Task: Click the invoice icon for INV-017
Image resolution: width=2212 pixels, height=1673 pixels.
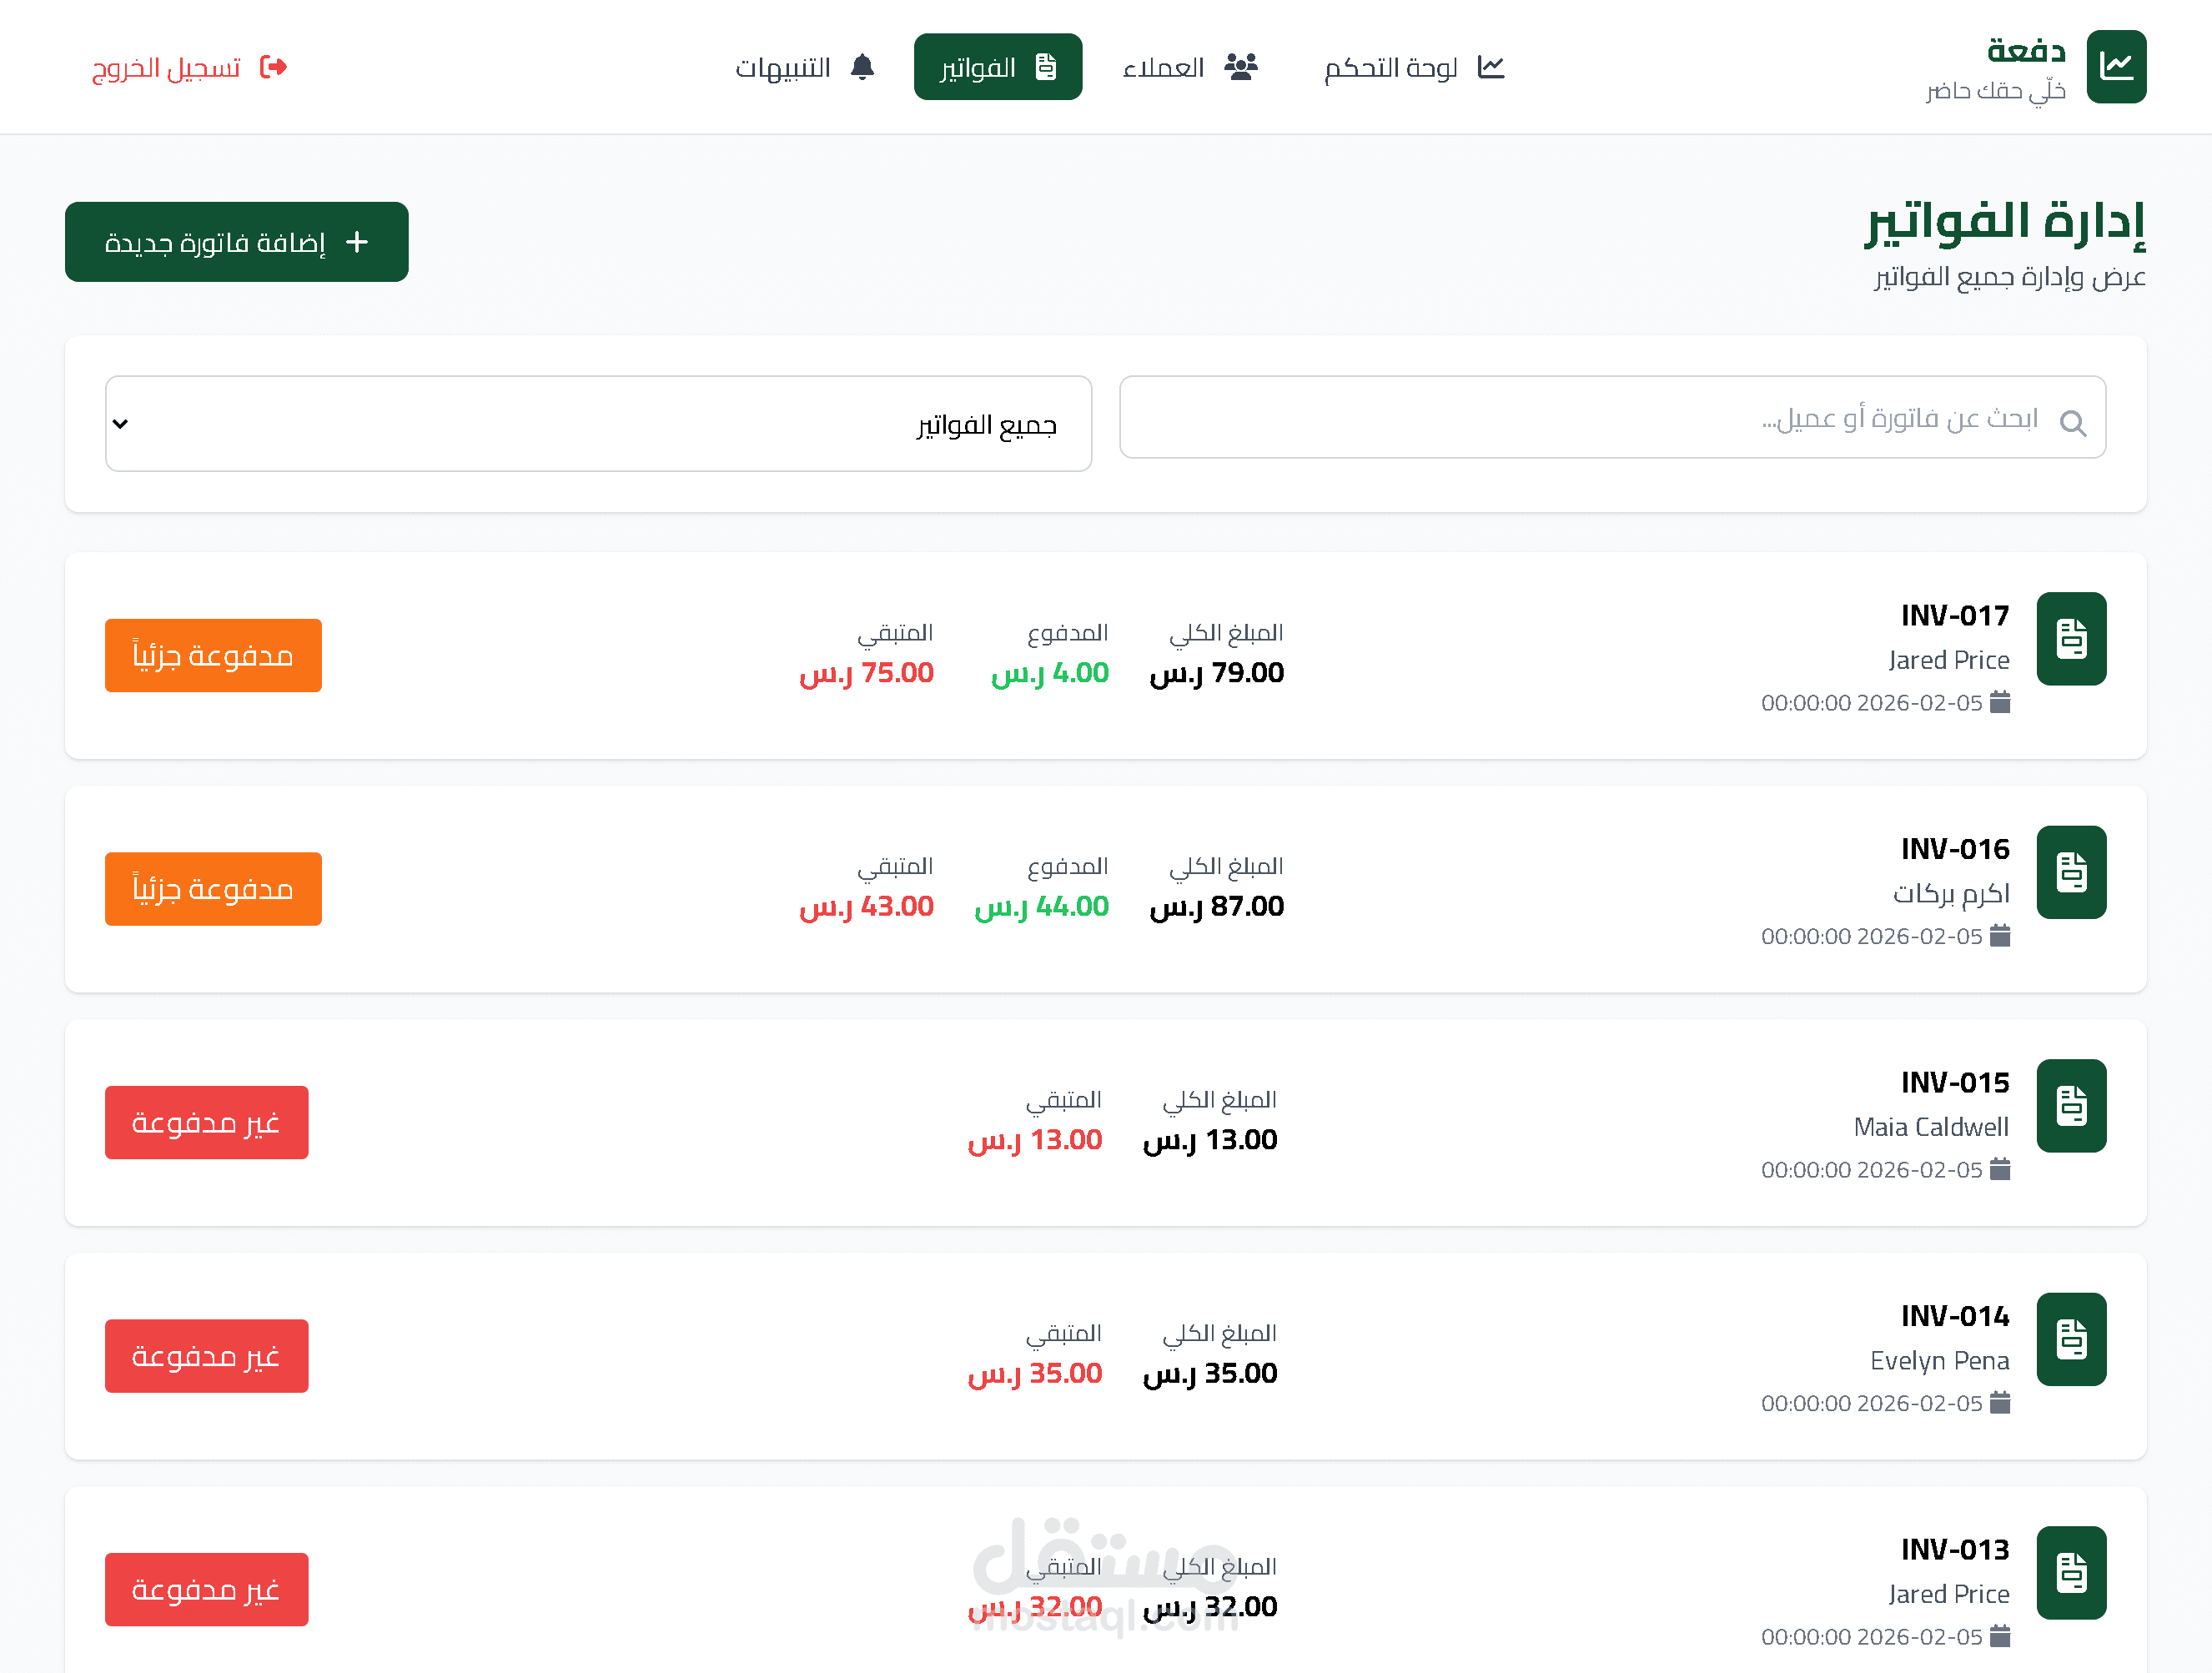Action: (2070, 639)
